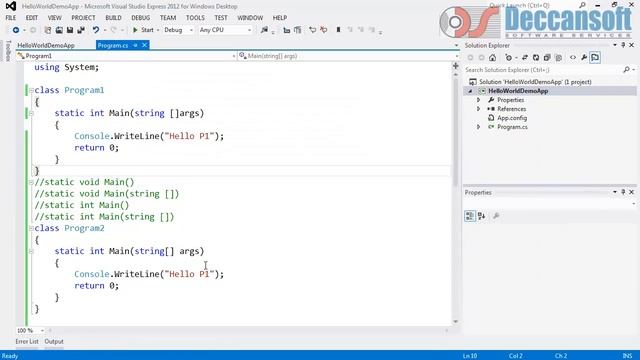Click the green Start debugging button

point(143,30)
